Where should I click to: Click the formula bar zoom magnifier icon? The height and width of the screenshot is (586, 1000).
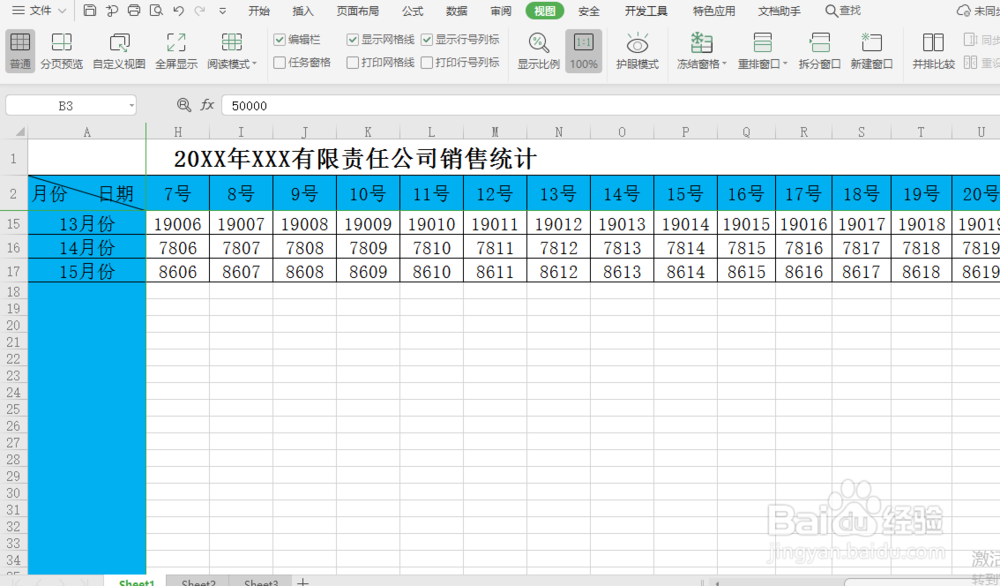(184, 105)
